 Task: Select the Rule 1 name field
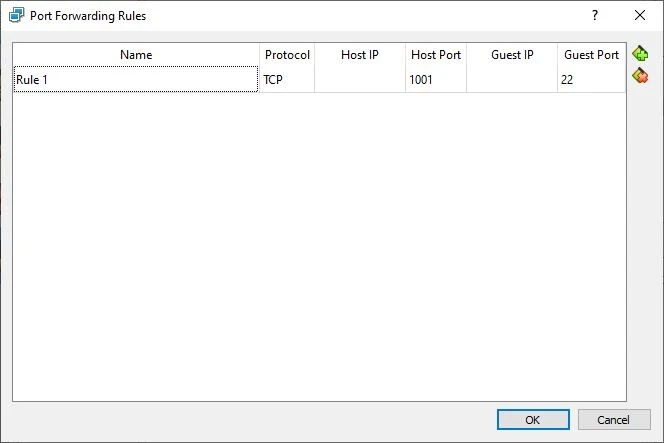(135, 80)
